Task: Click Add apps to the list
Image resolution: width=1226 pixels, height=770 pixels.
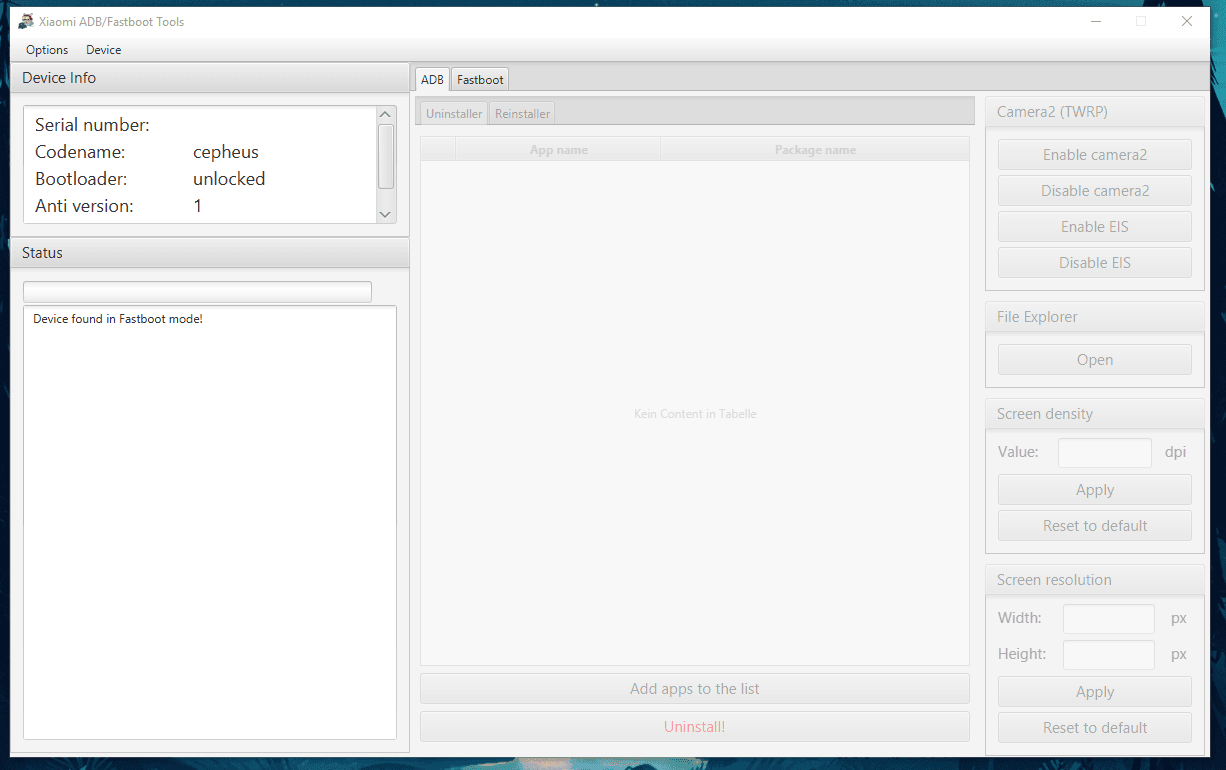Action: click(695, 689)
